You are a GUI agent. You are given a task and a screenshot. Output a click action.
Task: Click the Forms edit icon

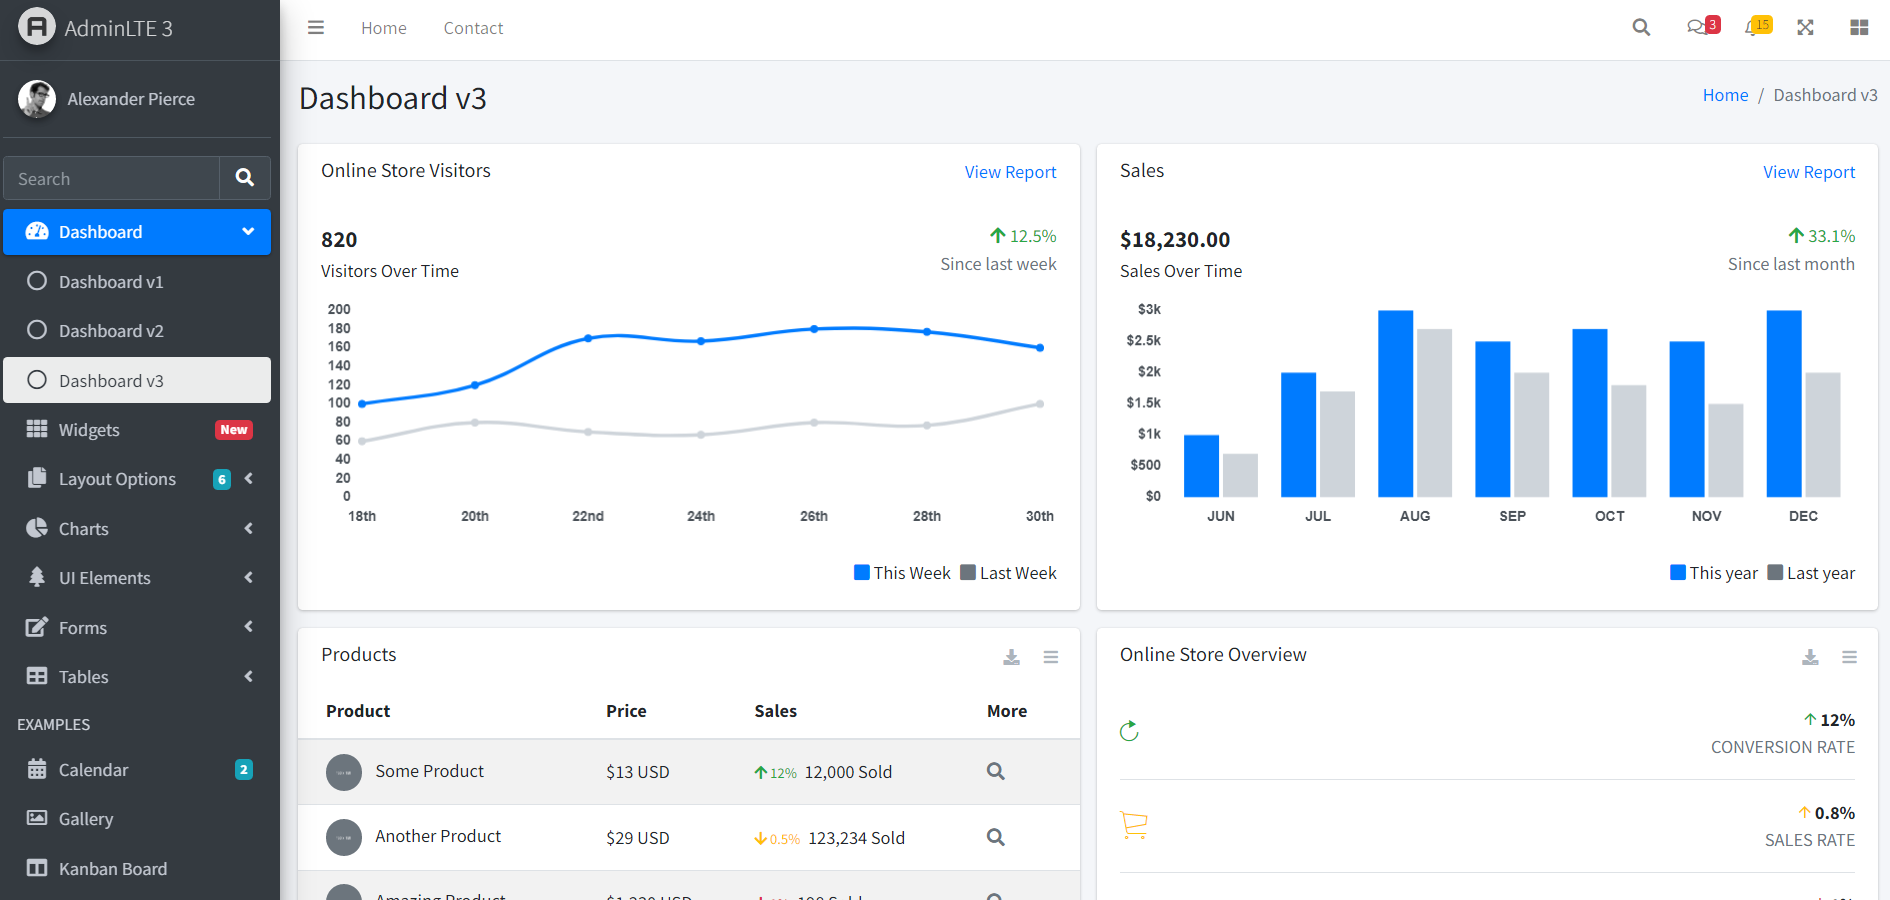click(37, 627)
